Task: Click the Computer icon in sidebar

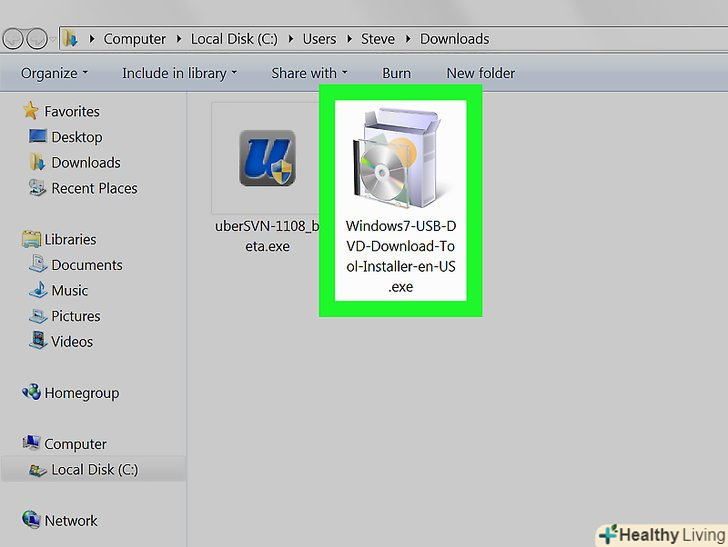Action: pos(31,443)
